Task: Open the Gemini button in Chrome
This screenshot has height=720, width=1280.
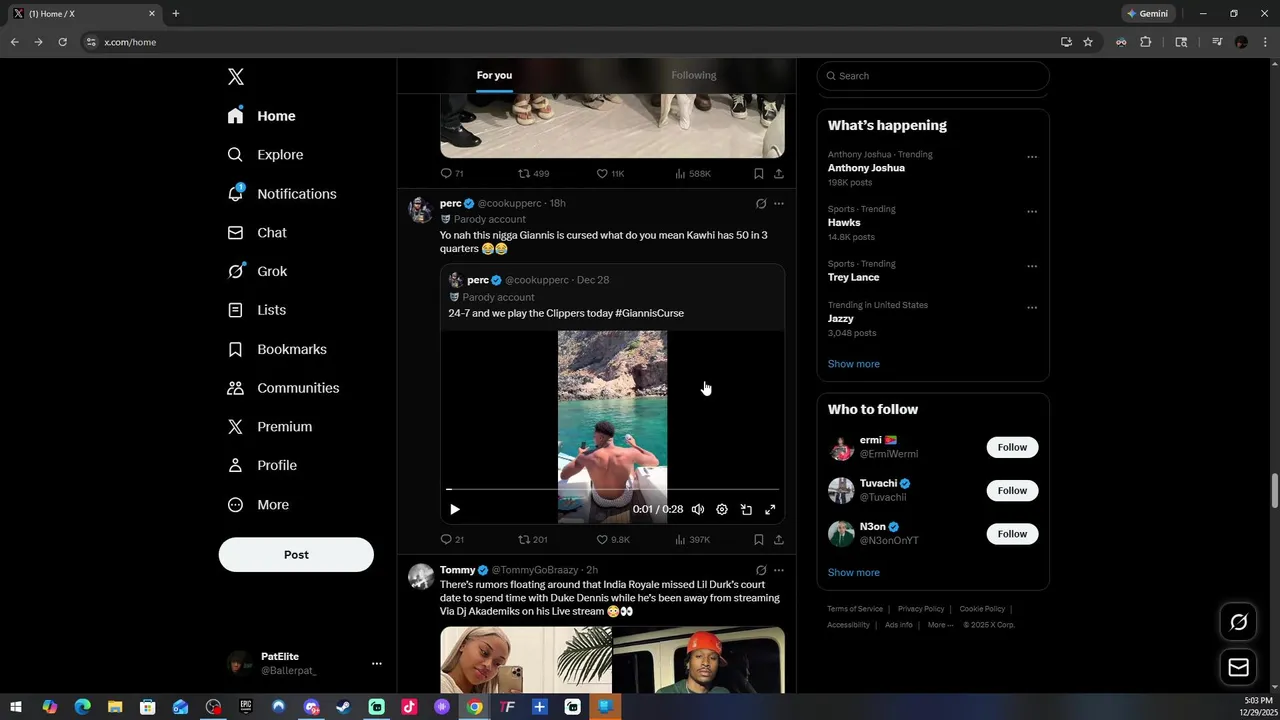Action: click(x=1148, y=14)
